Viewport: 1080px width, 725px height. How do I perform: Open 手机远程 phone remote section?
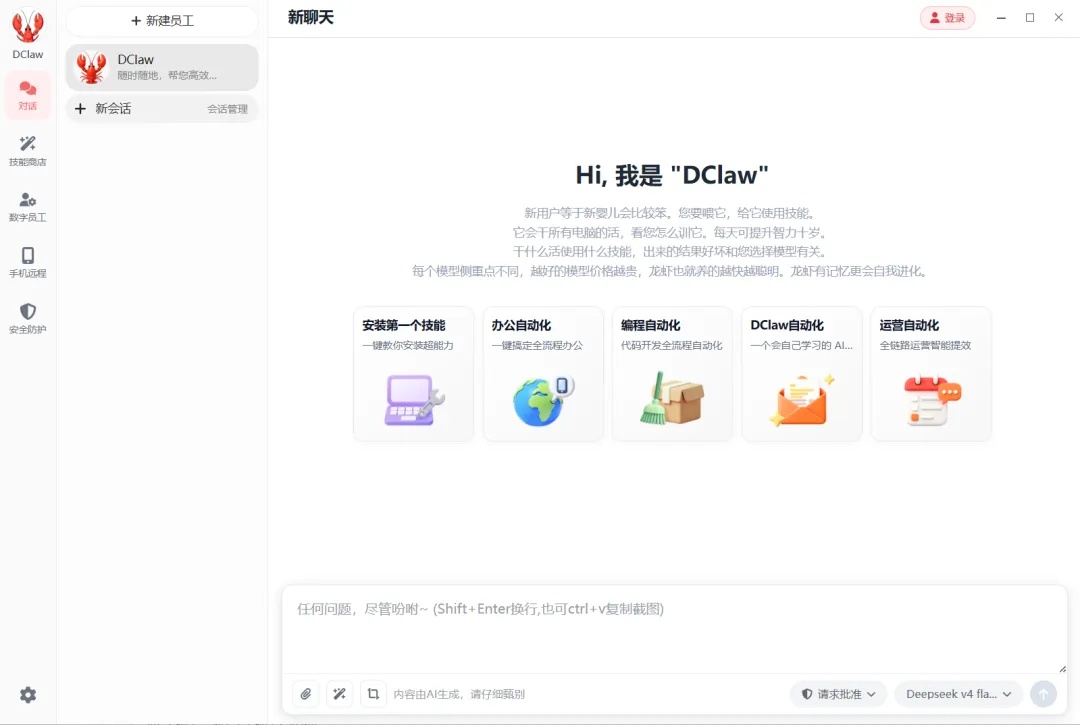28,262
